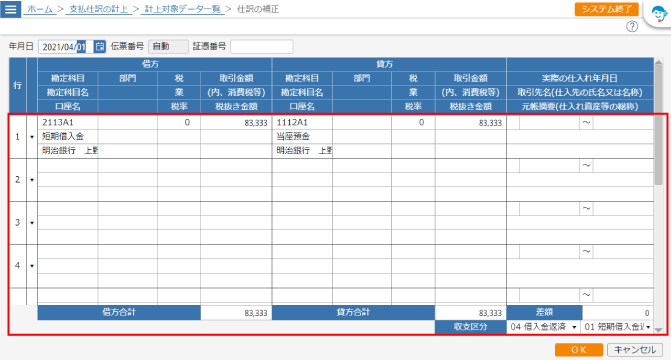Click the assistant character avatar icon
The height and width of the screenshot is (360, 671).
pos(659,15)
